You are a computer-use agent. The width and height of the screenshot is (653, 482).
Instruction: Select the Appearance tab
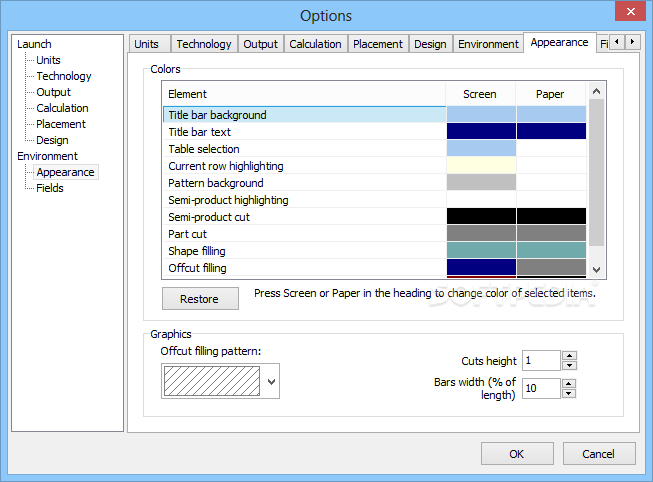(x=559, y=42)
